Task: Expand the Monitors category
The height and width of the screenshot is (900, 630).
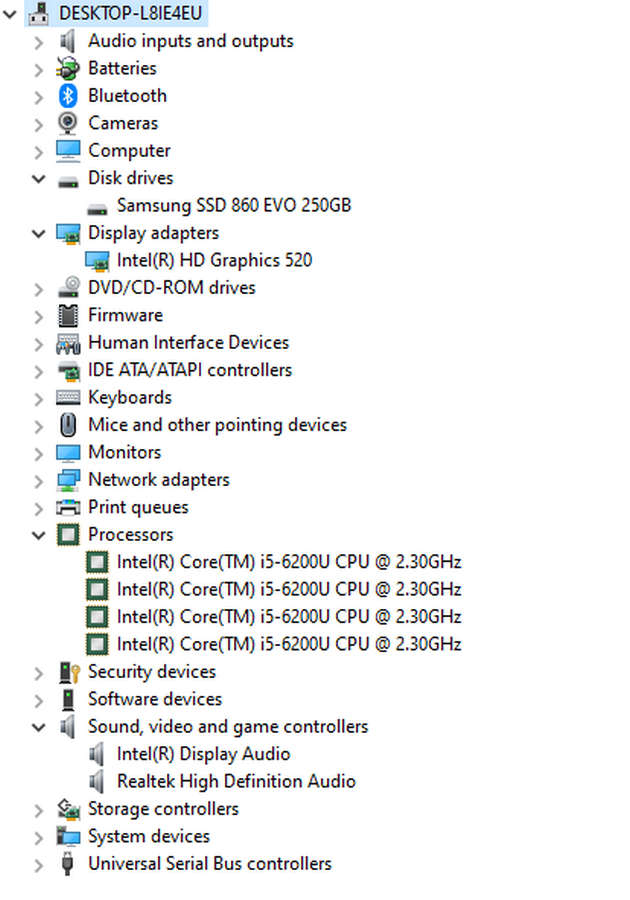Action: click(39, 452)
